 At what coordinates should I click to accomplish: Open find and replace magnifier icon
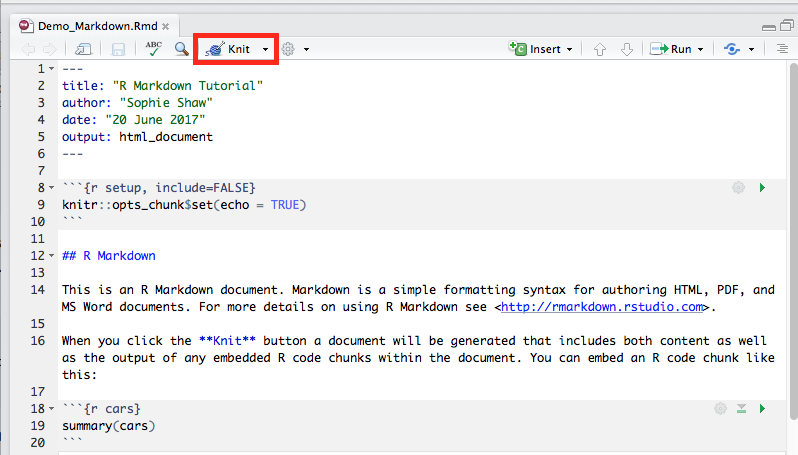tap(181, 49)
